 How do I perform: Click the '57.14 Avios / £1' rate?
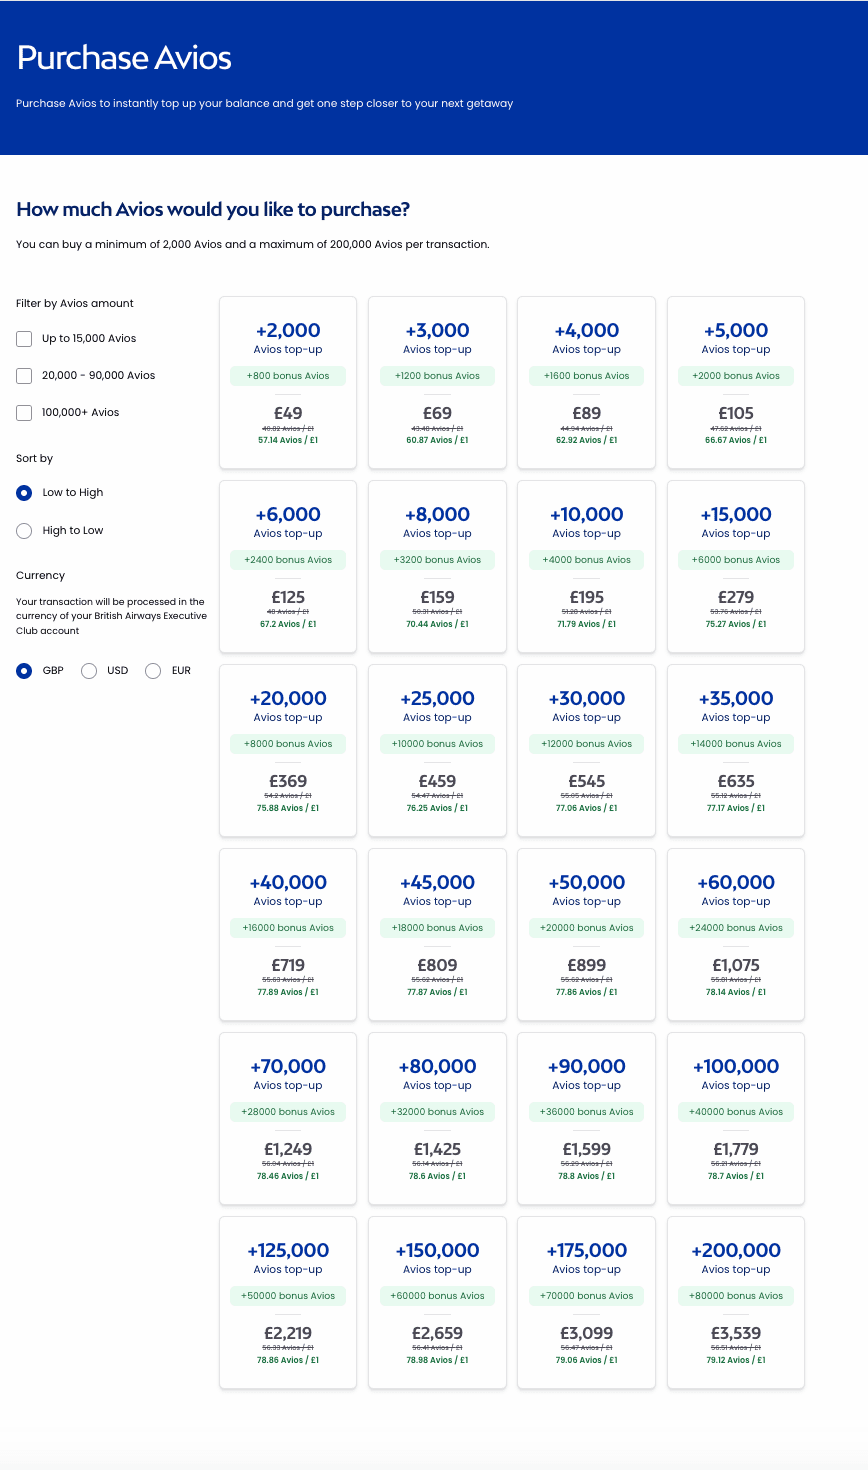[288, 440]
